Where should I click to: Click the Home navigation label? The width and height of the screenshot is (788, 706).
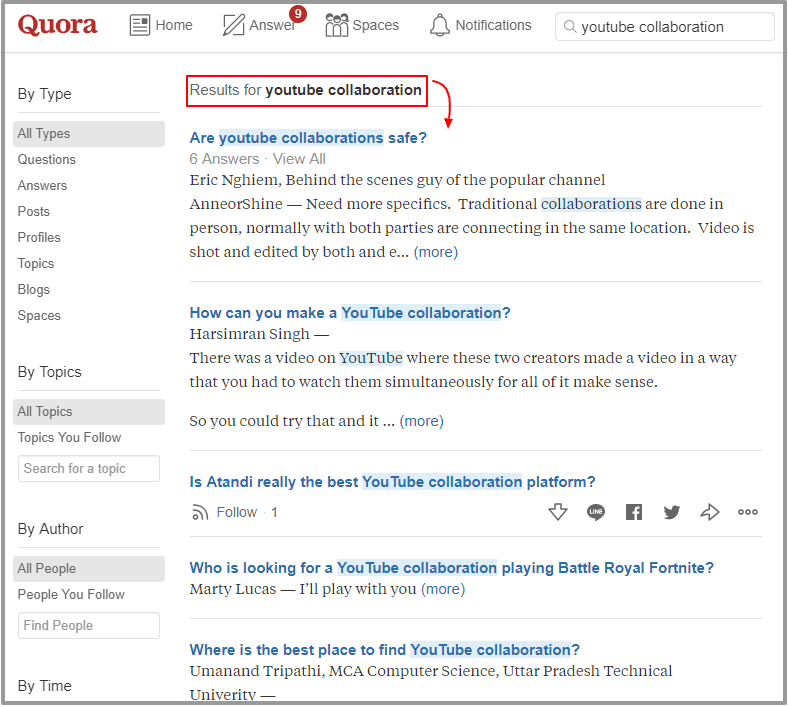(x=174, y=25)
